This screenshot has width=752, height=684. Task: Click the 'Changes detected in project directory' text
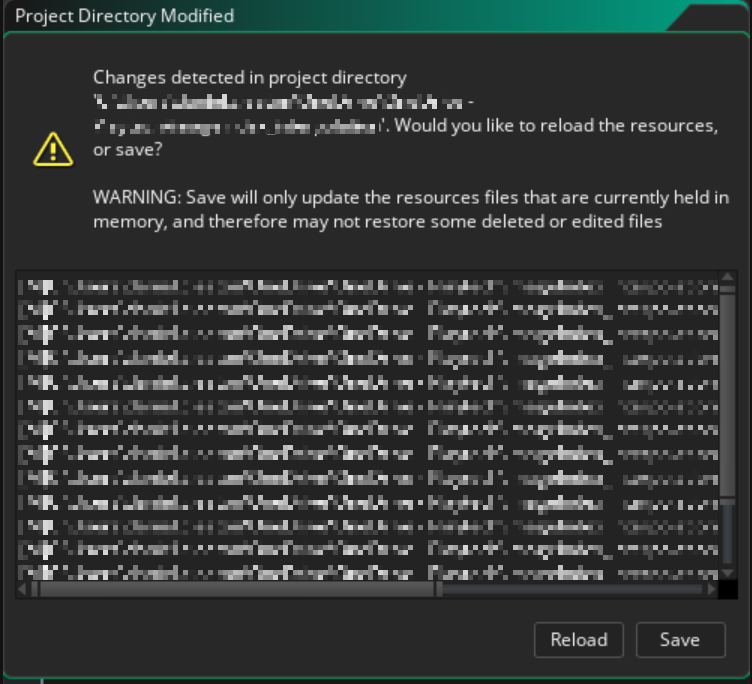coord(250,77)
